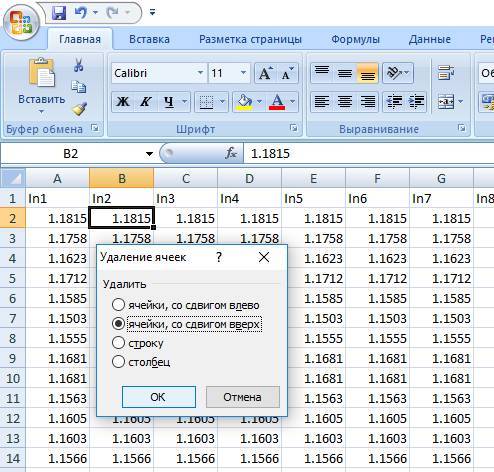This screenshot has height=472, width=494.
Task: Click the Cut scissors icon
Action: click(79, 65)
